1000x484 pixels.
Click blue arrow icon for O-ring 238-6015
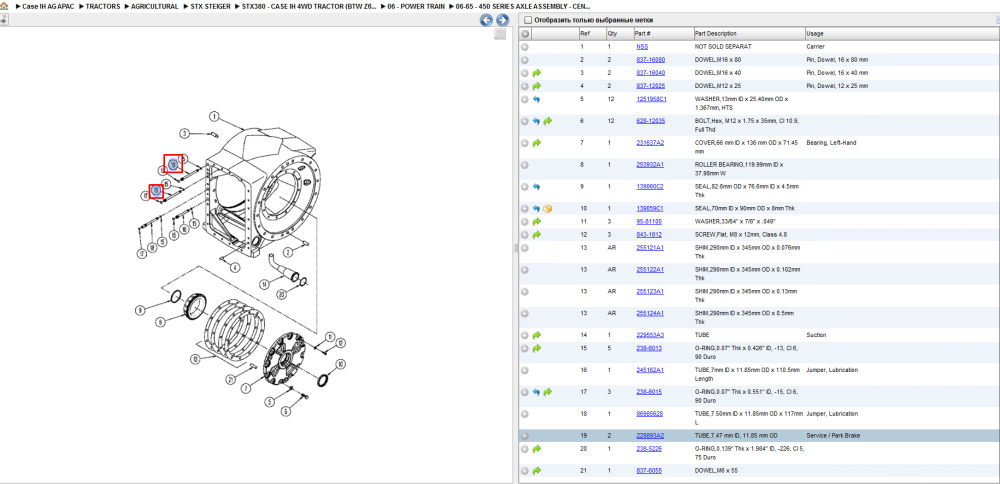click(x=536, y=392)
